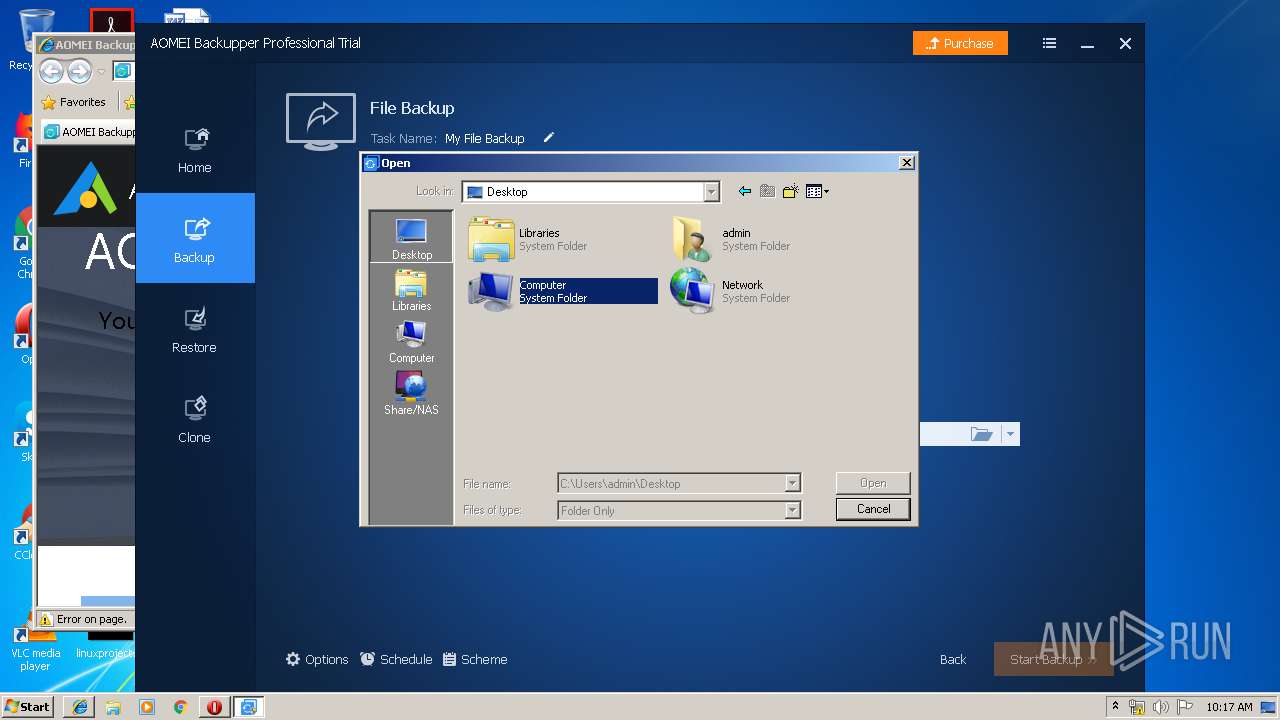Click the Back link
This screenshot has width=1280, height=720.
953,659
